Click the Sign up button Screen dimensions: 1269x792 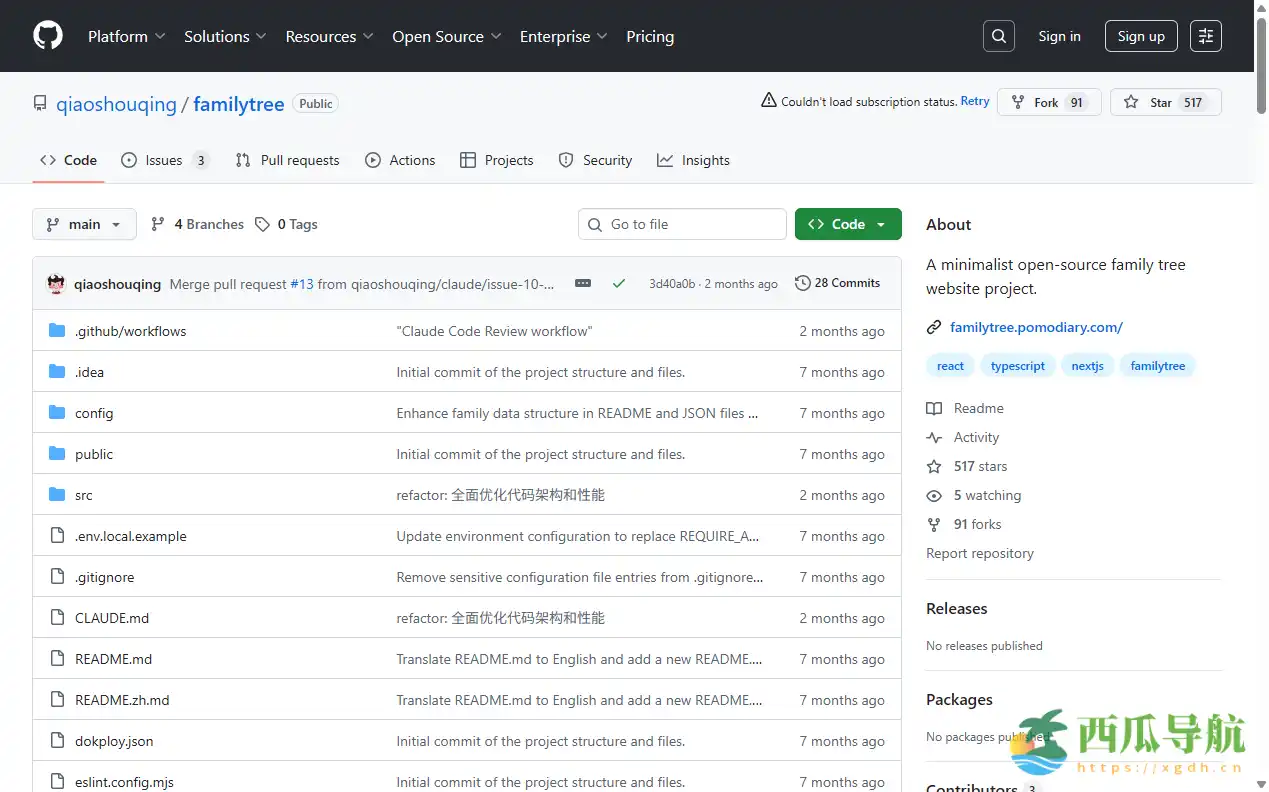tap(1140, 36)
